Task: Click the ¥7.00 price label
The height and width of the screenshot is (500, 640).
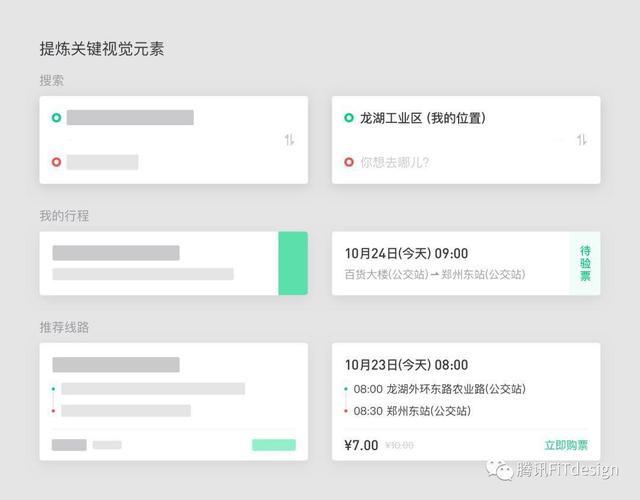Action: tap(361, 445)
